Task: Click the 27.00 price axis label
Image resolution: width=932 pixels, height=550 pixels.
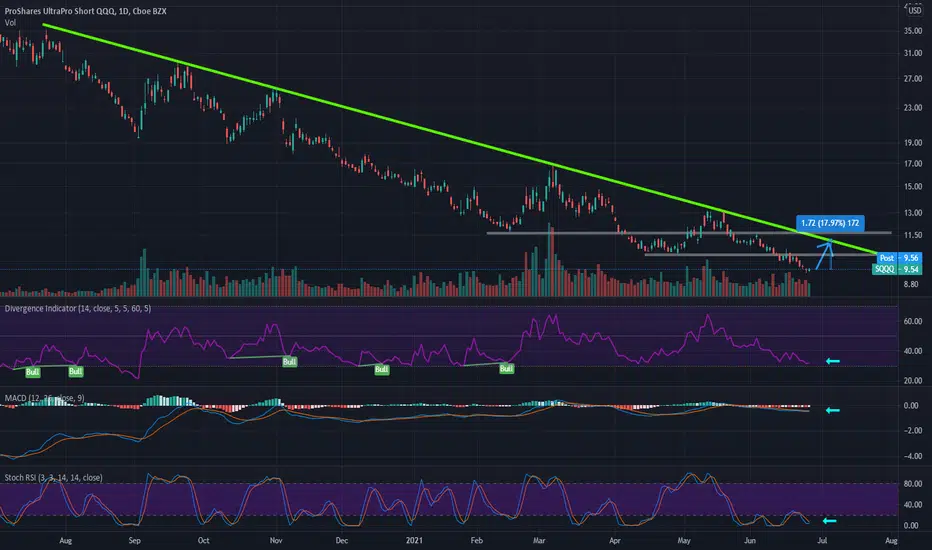Action: coord(912,79)
